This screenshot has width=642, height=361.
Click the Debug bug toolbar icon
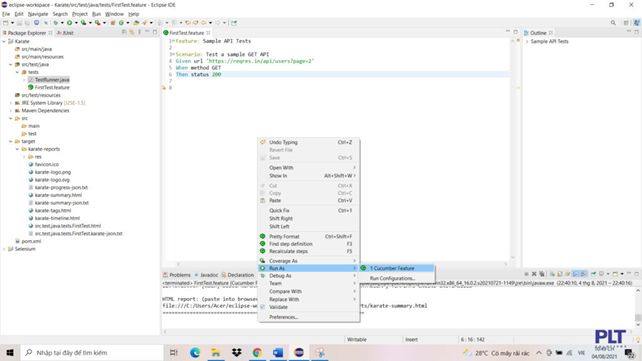point(55,23)
